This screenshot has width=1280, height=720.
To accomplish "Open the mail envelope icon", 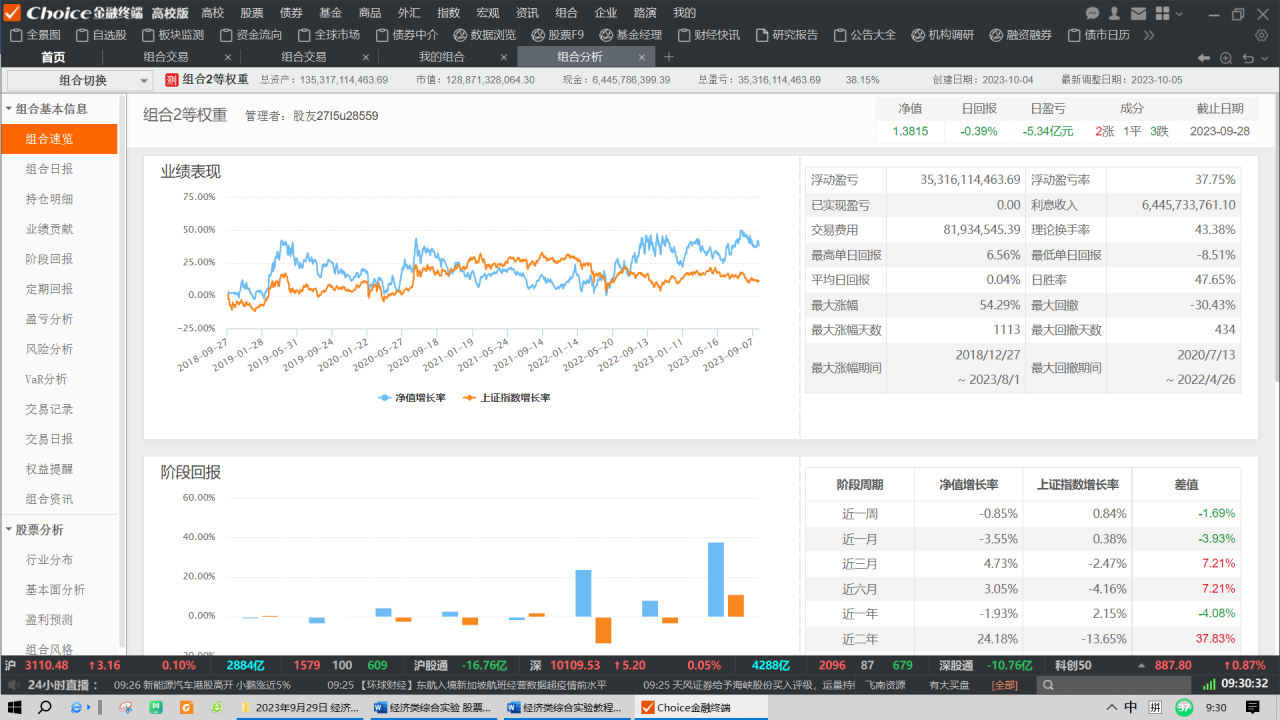I will 1138,13.
